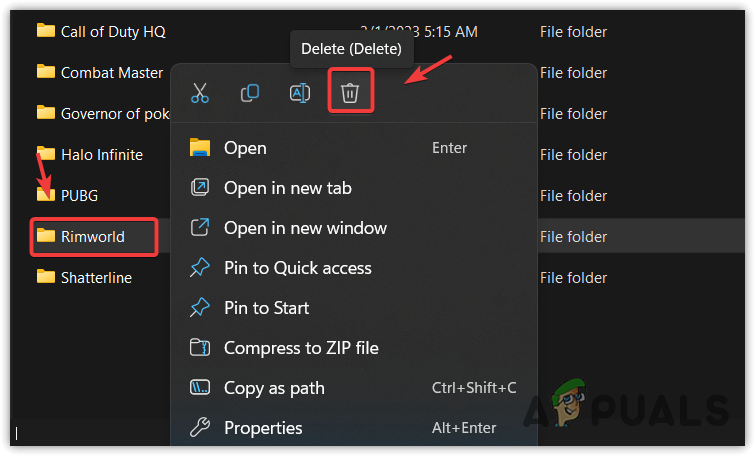Screen dimensions: 755x456
Task: Select the Halo Infinite folder name
Action: (x=102, y=154)
